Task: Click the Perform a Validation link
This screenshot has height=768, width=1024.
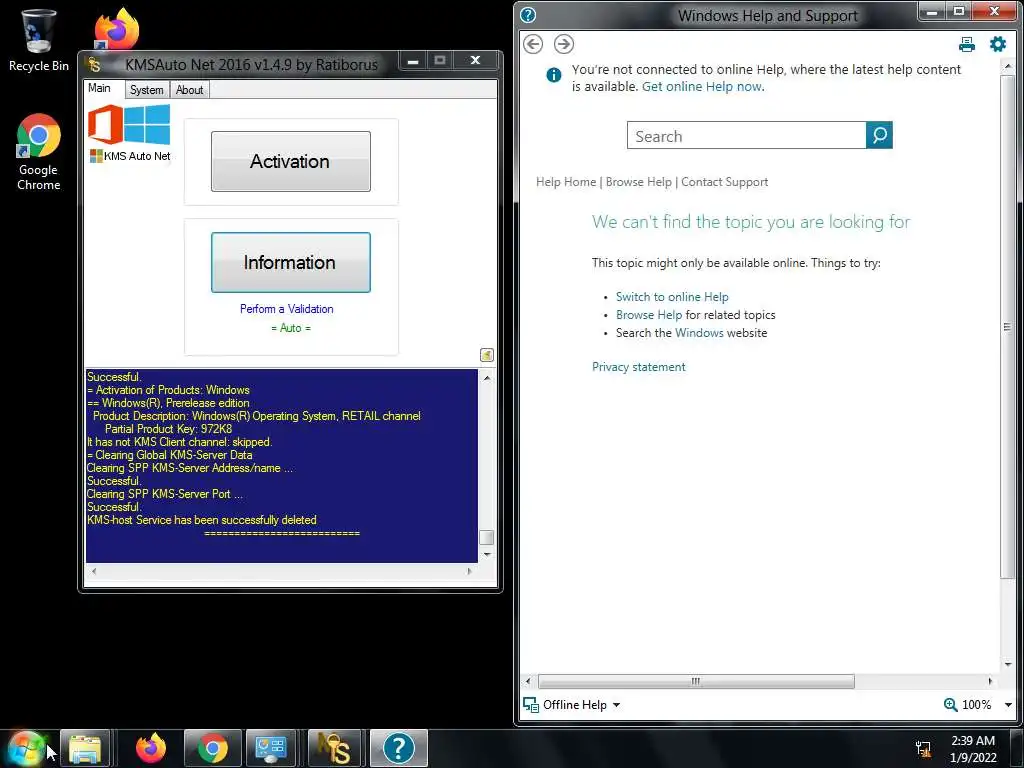Action: [287, 309]
